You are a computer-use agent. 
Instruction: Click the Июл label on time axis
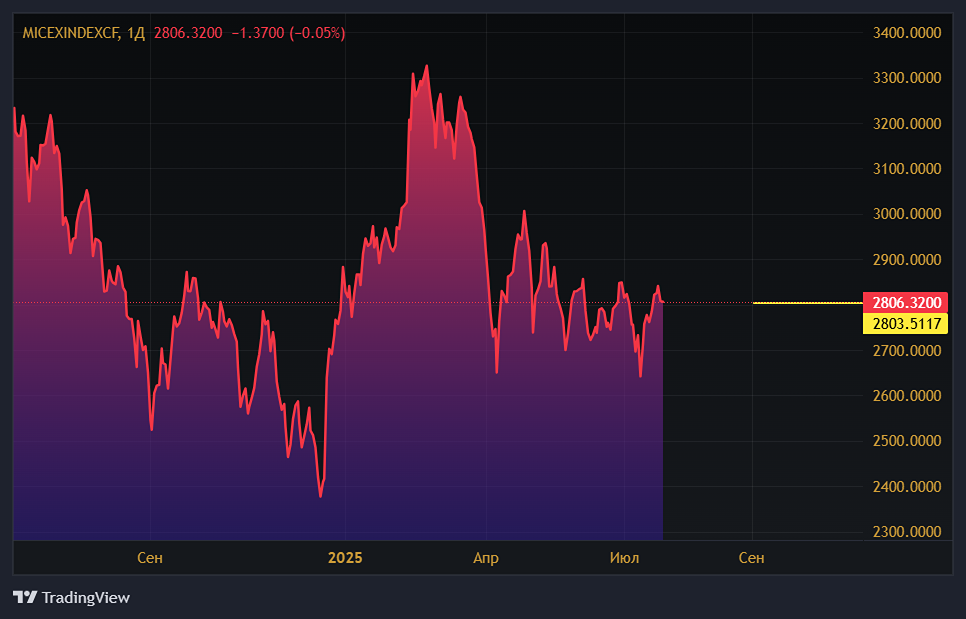(624, 558)
